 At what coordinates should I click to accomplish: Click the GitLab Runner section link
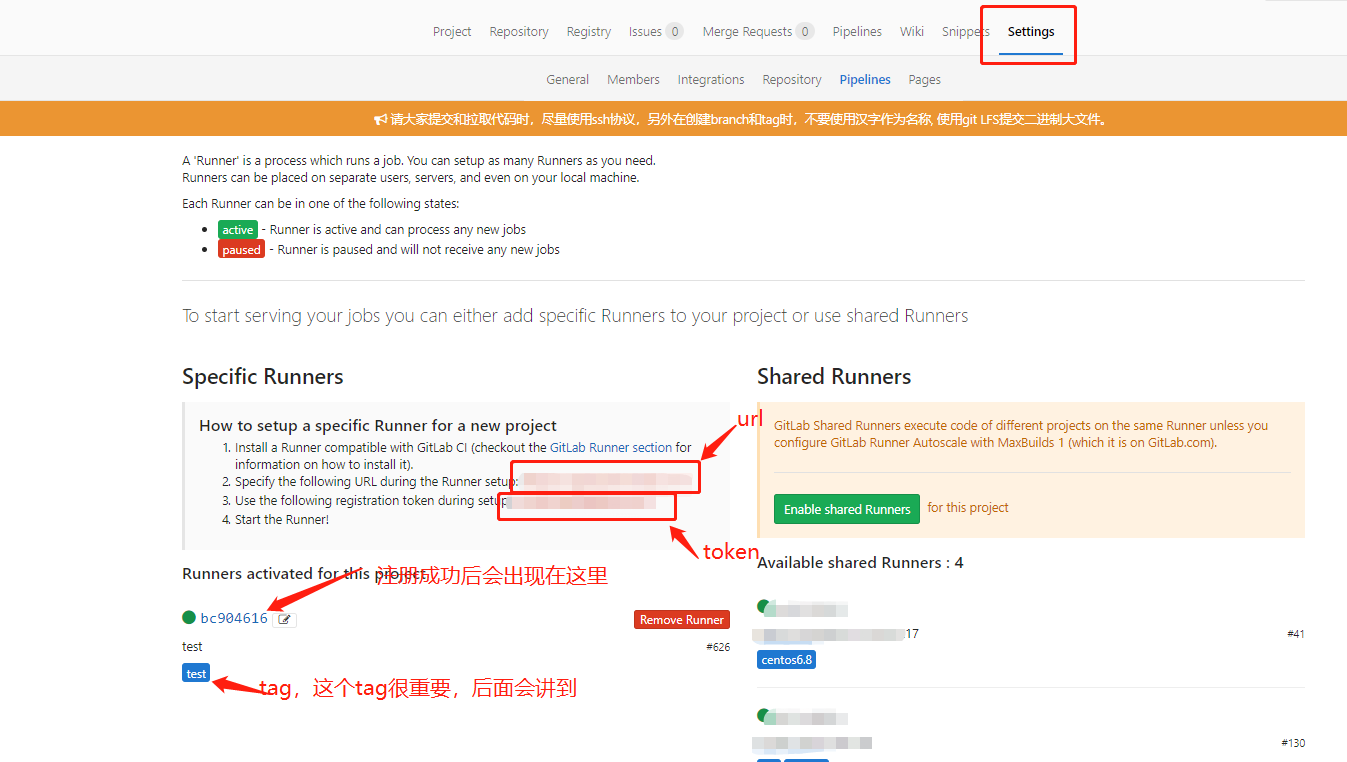pos(611,447)
